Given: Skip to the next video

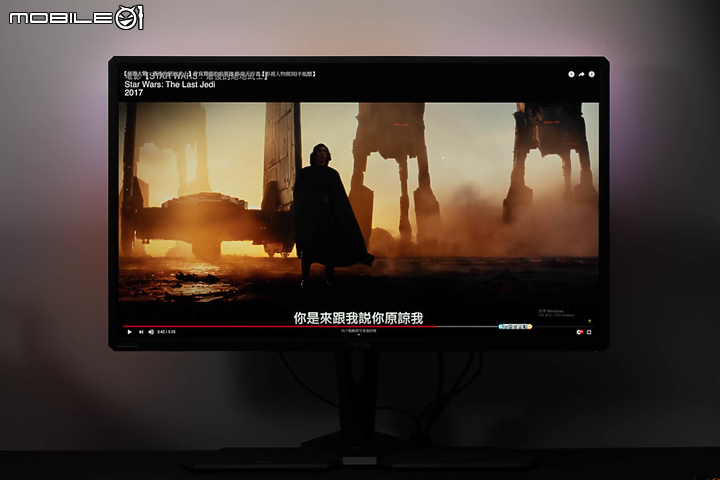Looking at the screenshot, I should (141, 332).
